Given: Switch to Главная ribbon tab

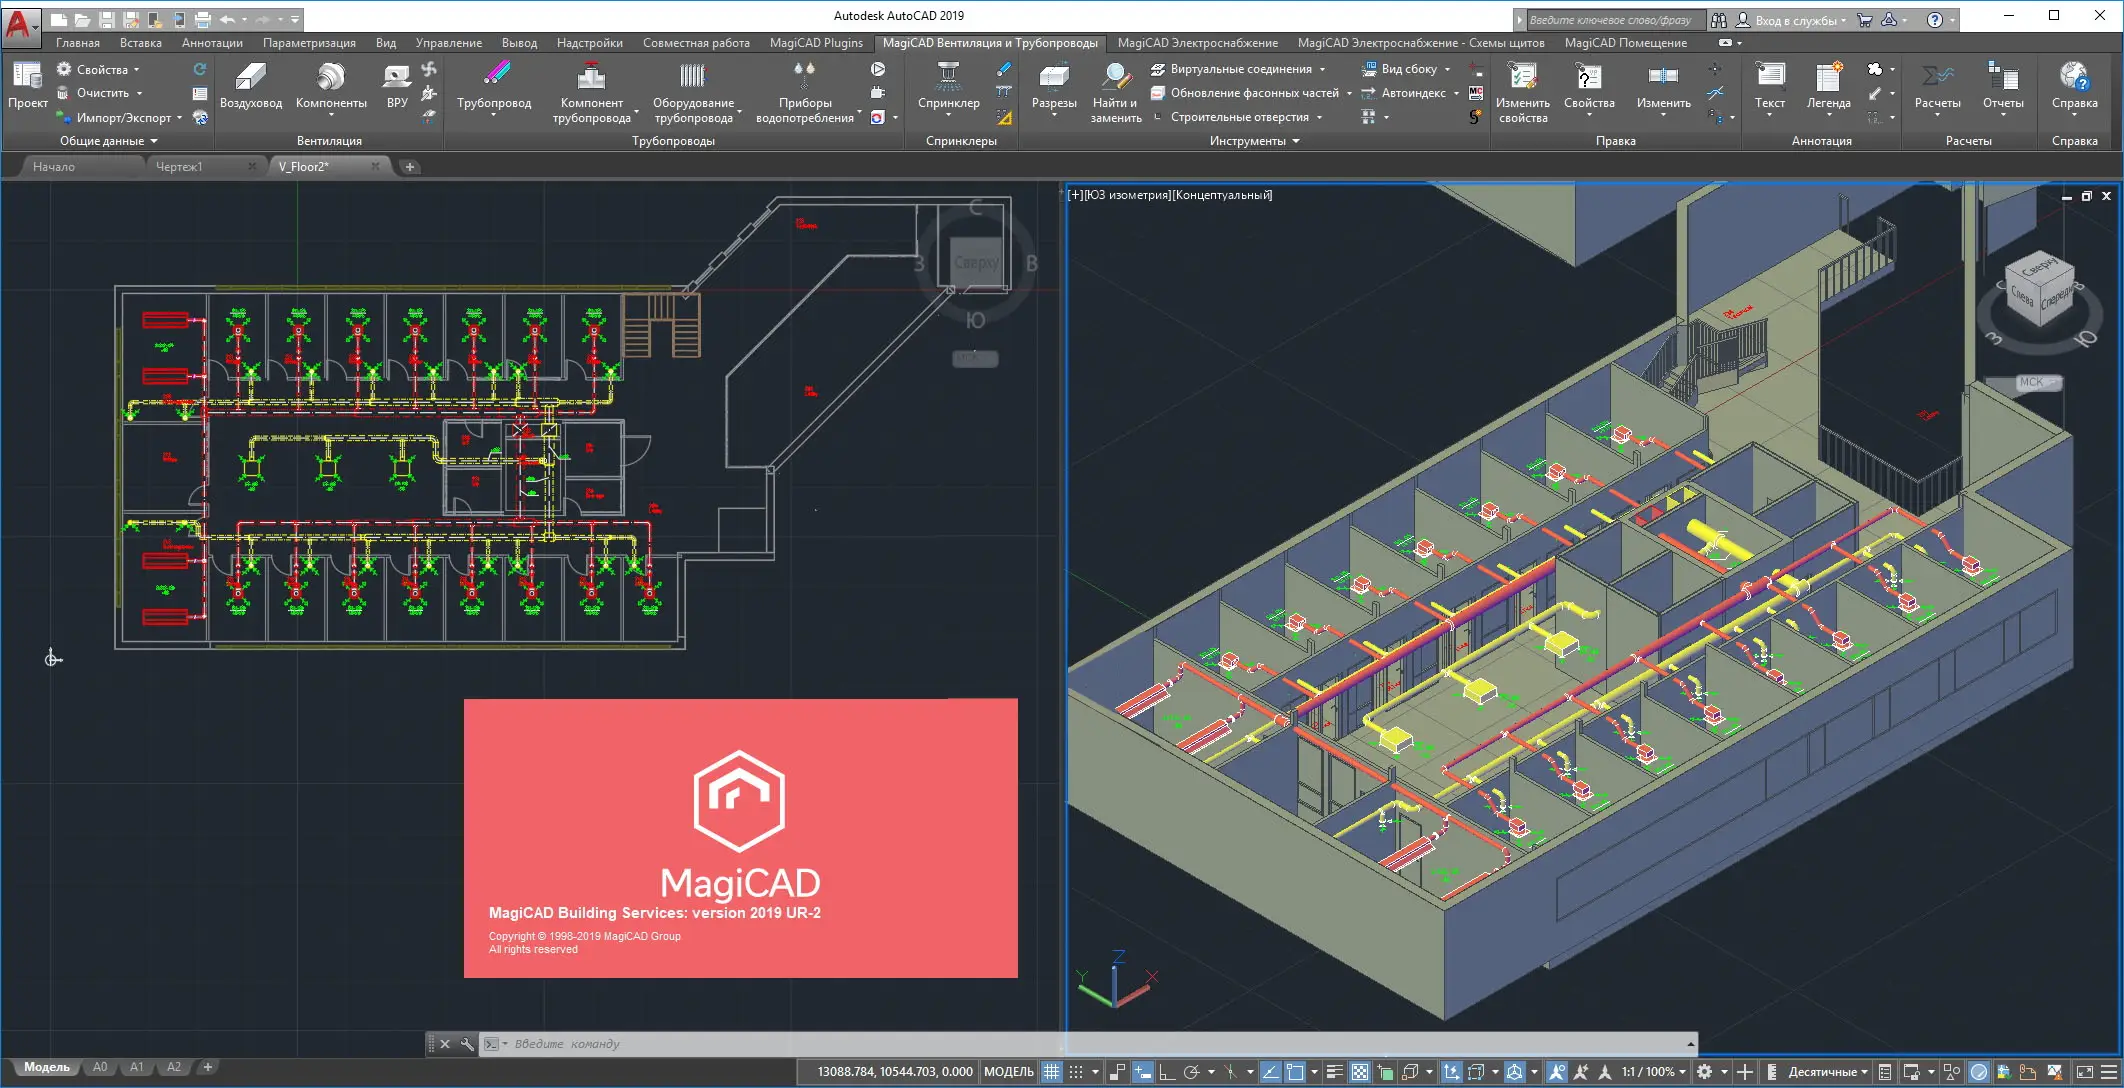Looking at the screenshot, I should tap(77, 43).
